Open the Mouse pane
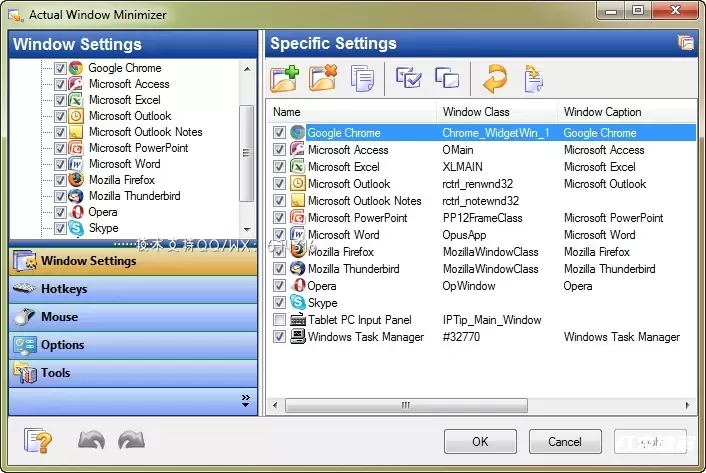 point(133,317)
